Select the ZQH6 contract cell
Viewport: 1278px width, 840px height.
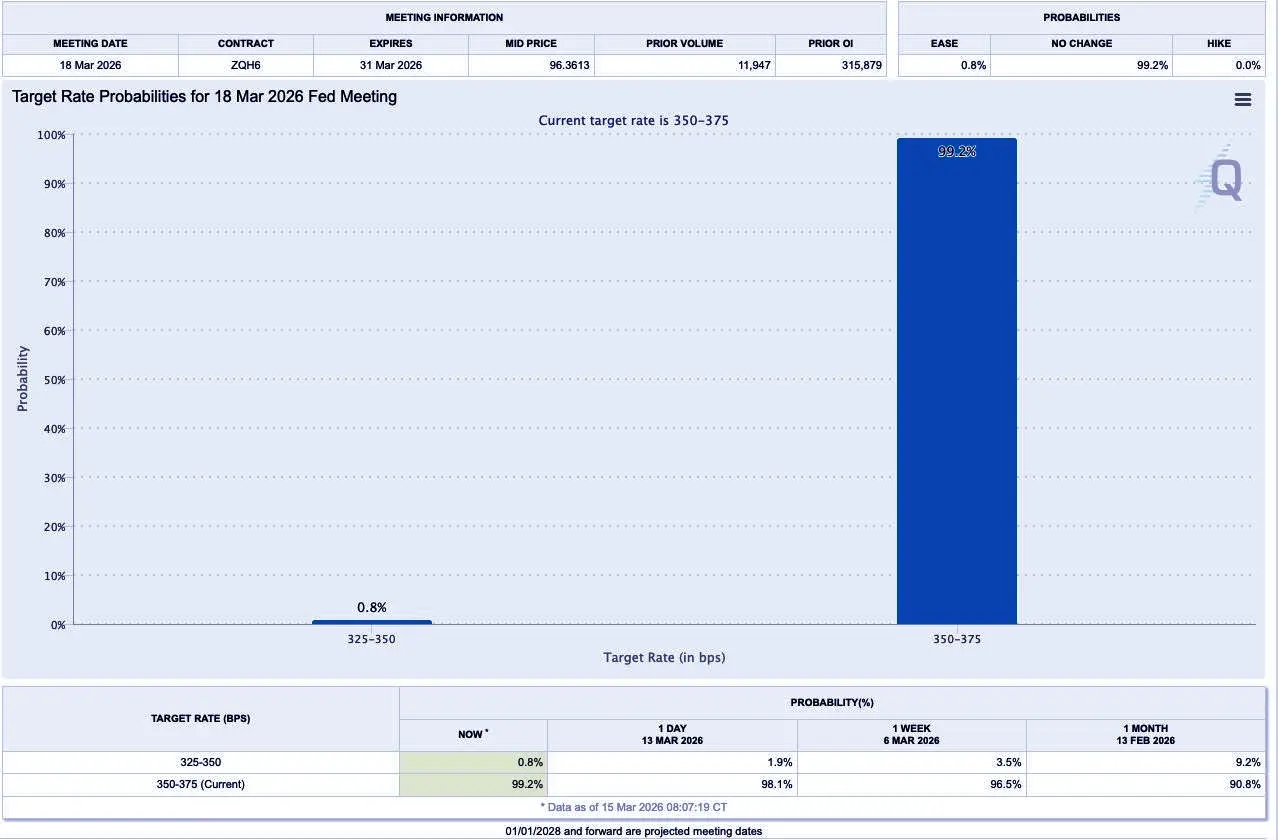(x=246, y=65)
